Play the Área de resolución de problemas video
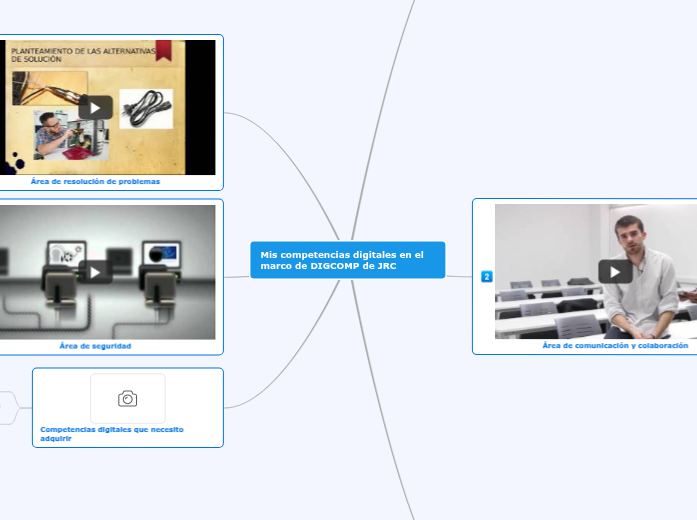This screenshot has width=697, height=520. point(95,107)
